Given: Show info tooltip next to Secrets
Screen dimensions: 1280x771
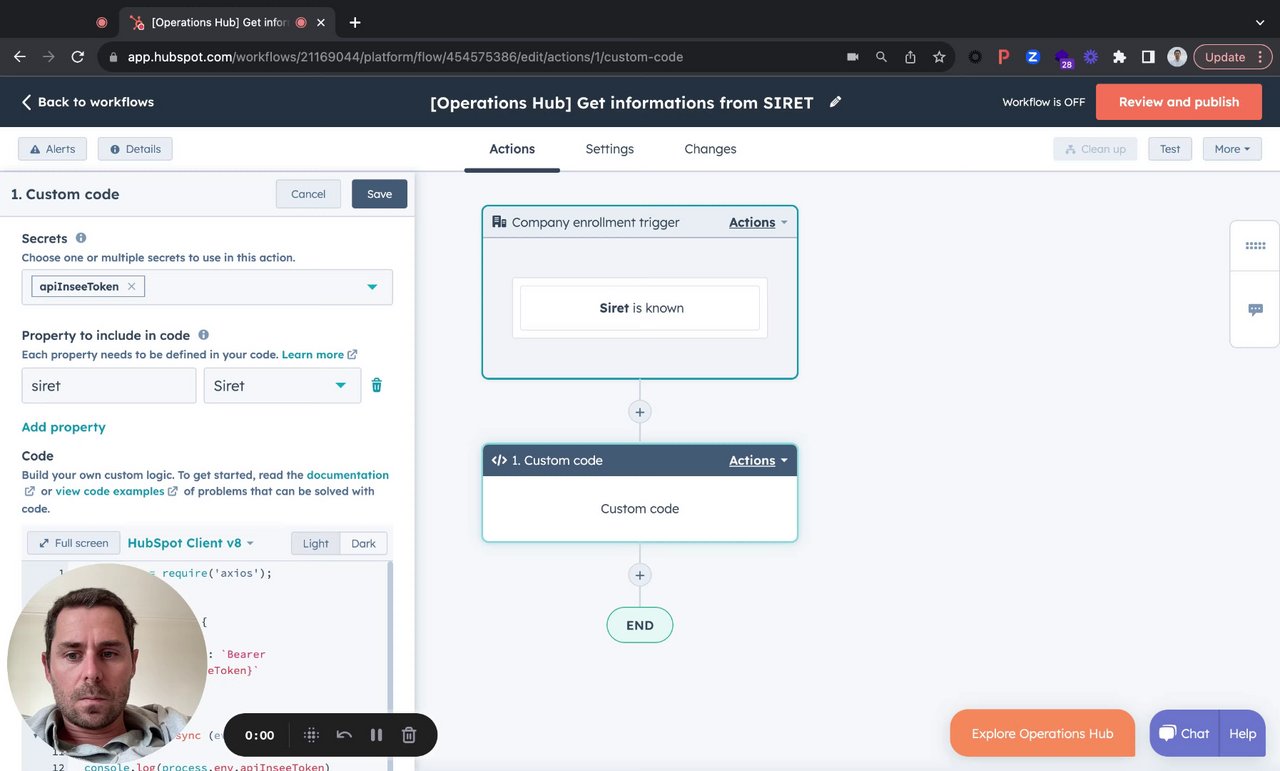Looking at the screenshot, I should click(x=81, y=238).
